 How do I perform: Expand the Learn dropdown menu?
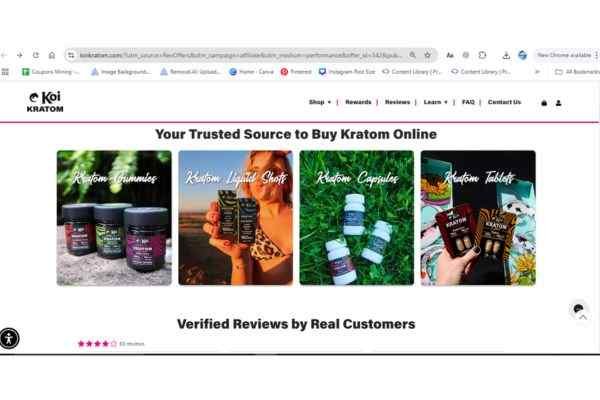point(435,102)
